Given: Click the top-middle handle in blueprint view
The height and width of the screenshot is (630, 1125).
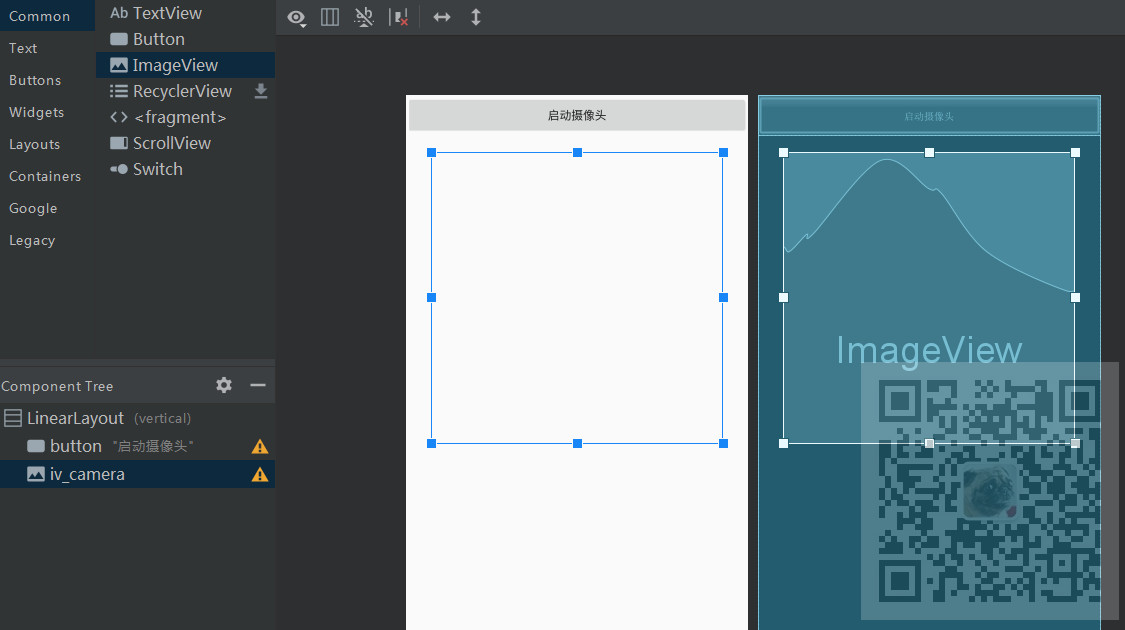Looking at the screenshot, I should (x=929, y=152).
